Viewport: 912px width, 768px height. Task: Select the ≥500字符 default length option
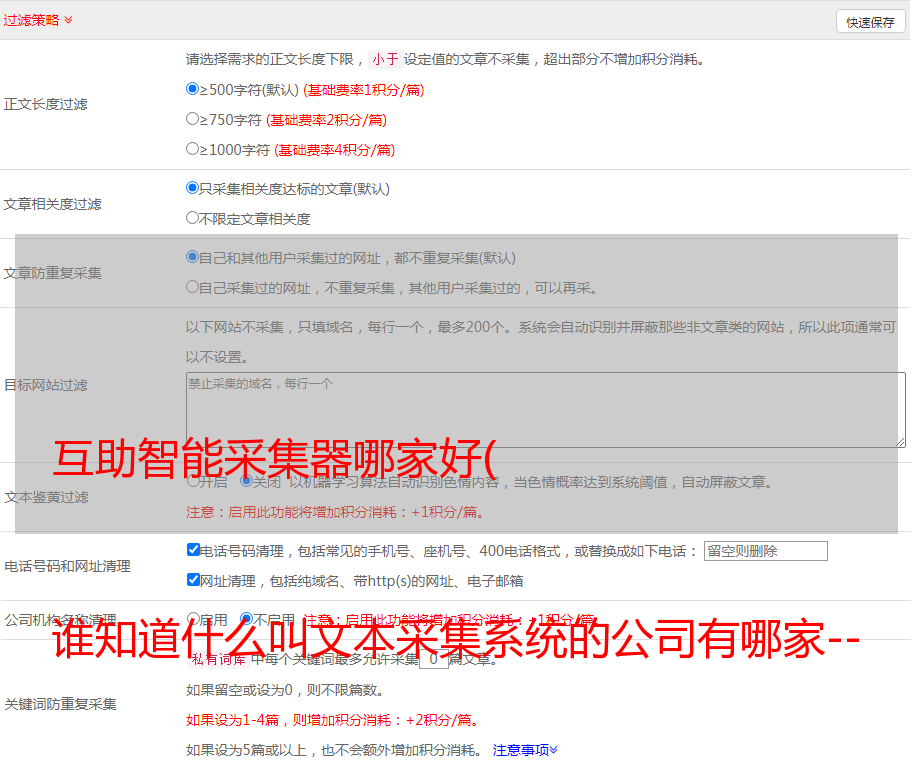[193, 89]
